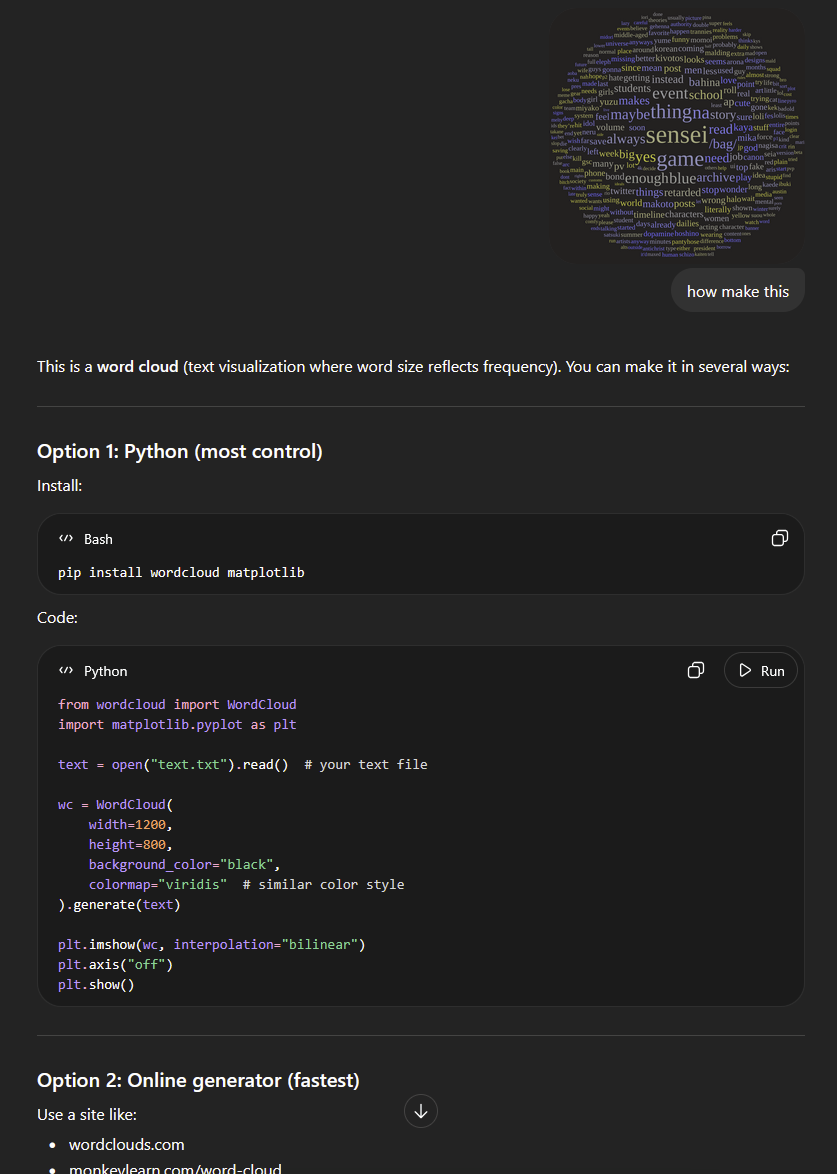Click the scroll-to-bottom arrow button
The height and width of the screenshot is (1174, 837).
(421, 1111)
